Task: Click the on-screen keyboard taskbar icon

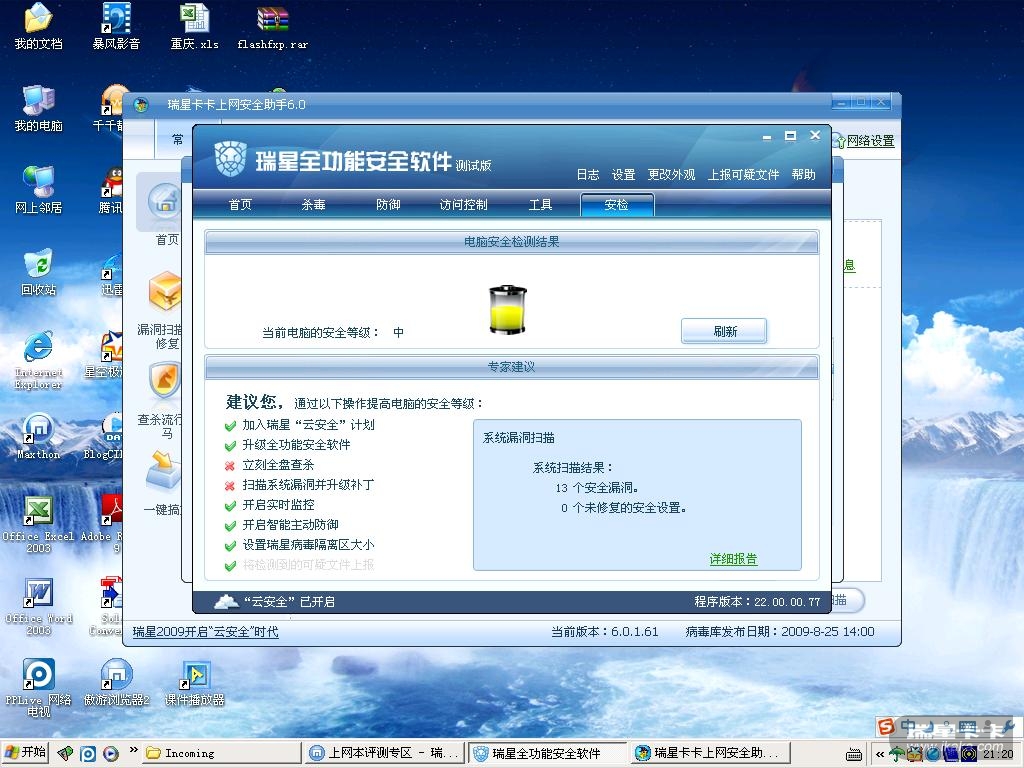Action: (x=853, y=754)
